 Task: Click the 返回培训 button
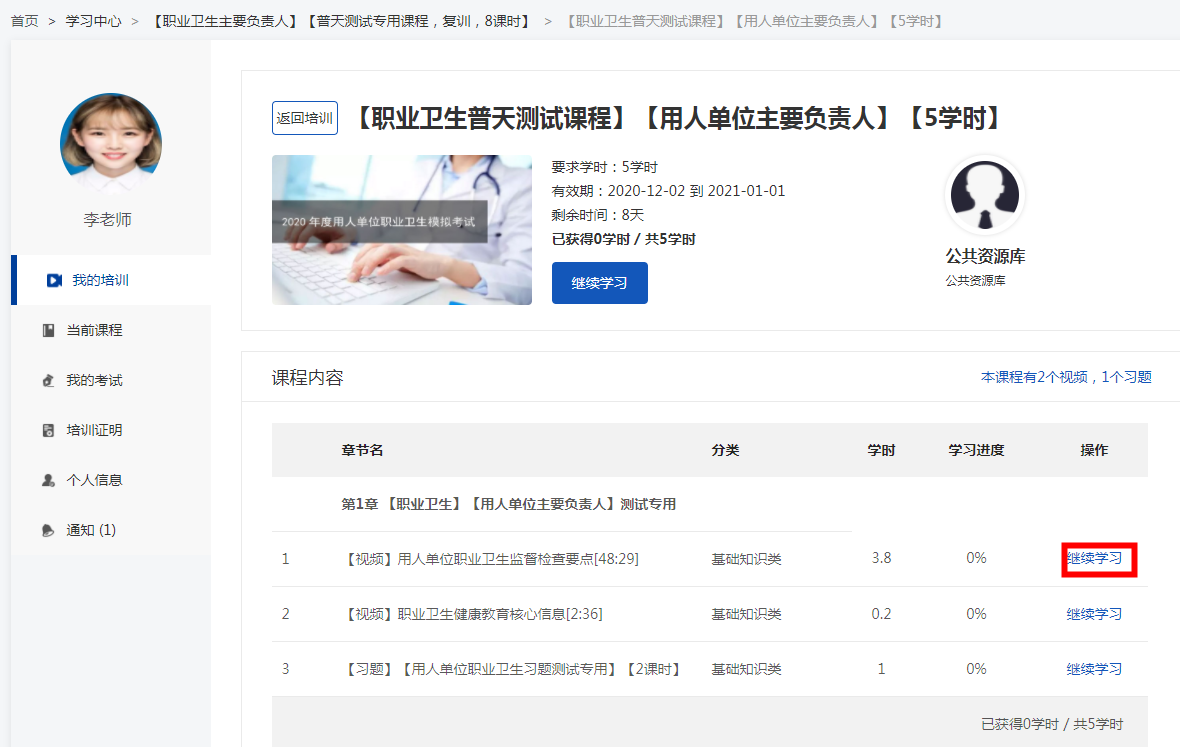tap(304, 118)
